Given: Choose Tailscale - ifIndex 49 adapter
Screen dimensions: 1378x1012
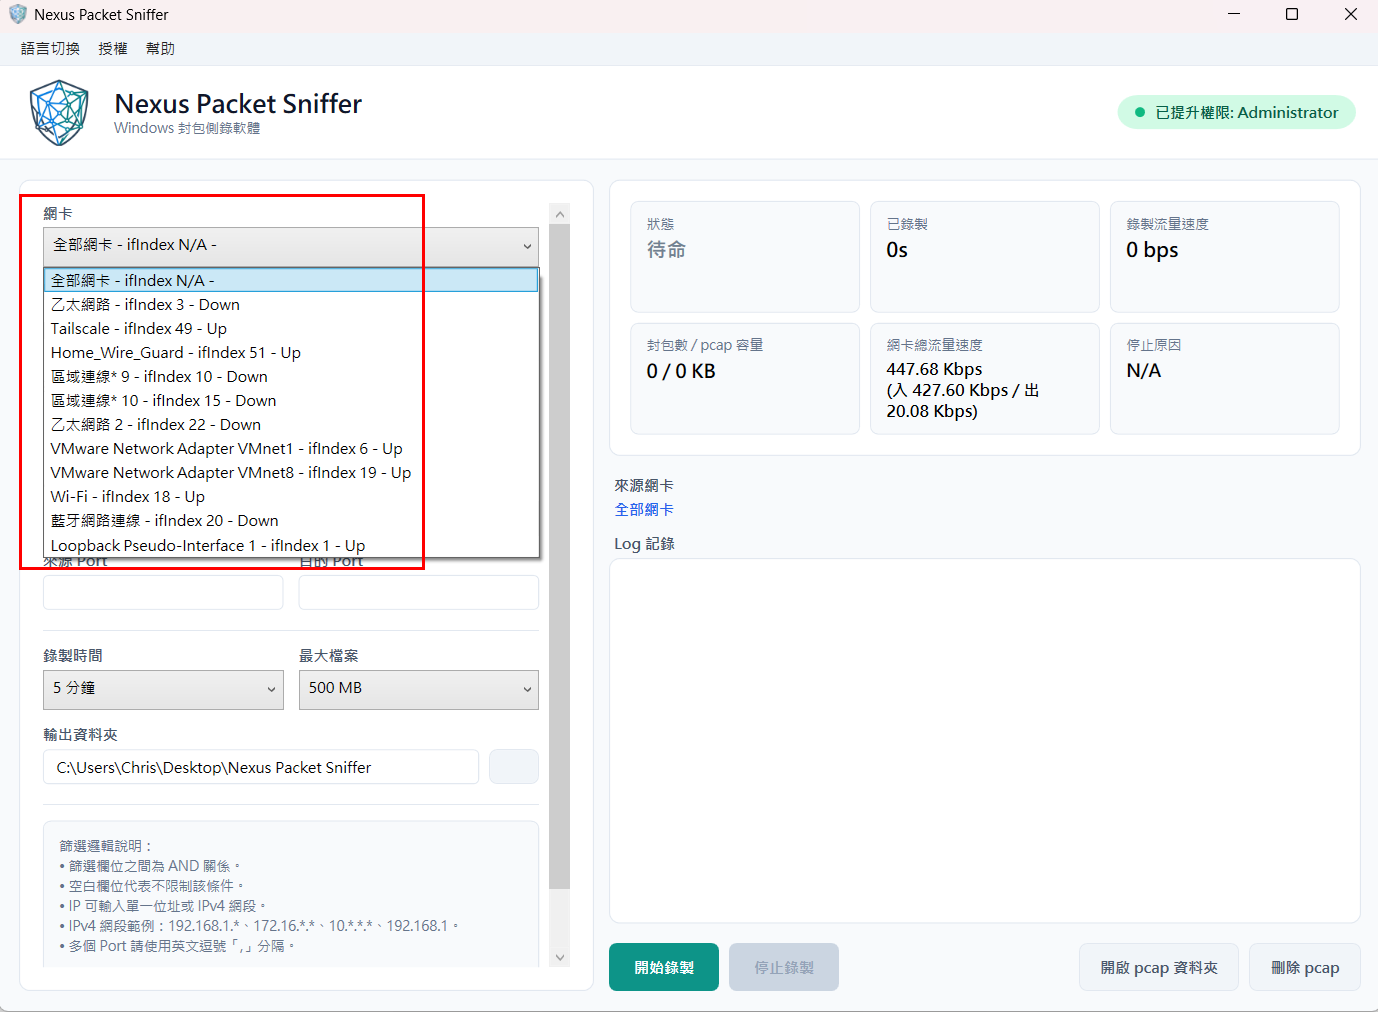Looking at the screenshot, I should [291, 328].
